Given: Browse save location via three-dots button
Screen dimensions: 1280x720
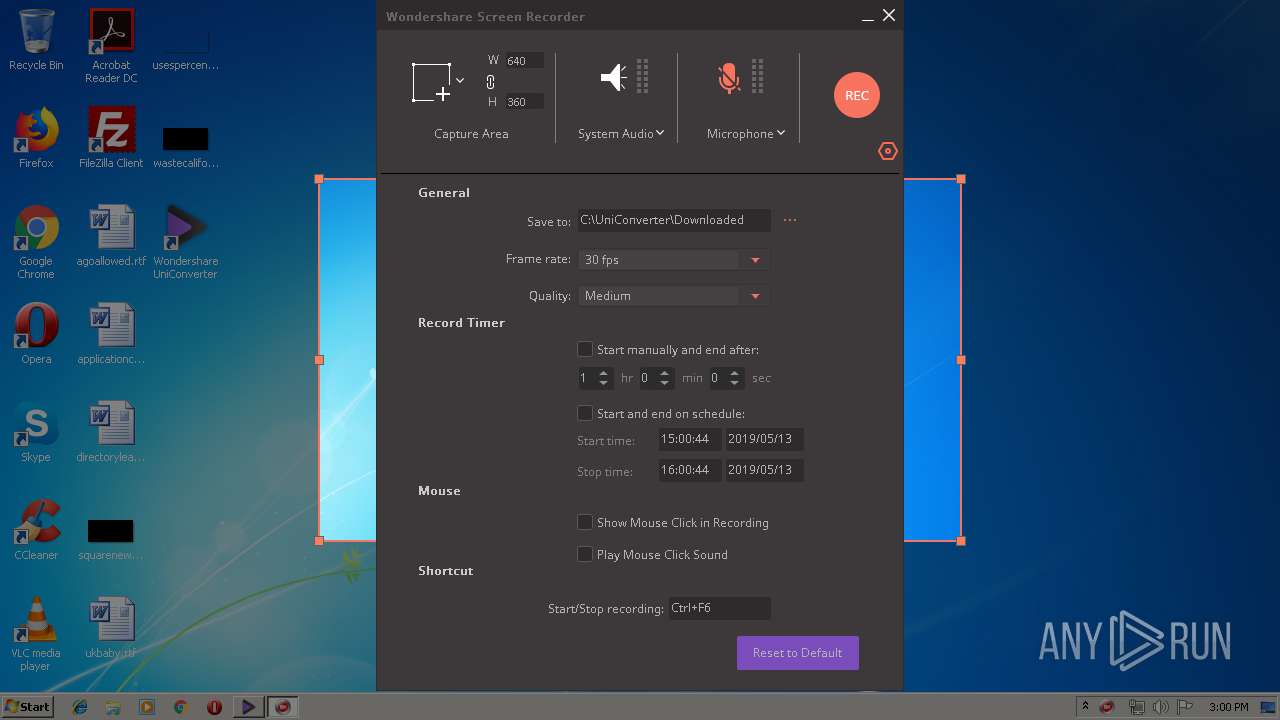Looking at the screenshot, I should coord(790,220).
